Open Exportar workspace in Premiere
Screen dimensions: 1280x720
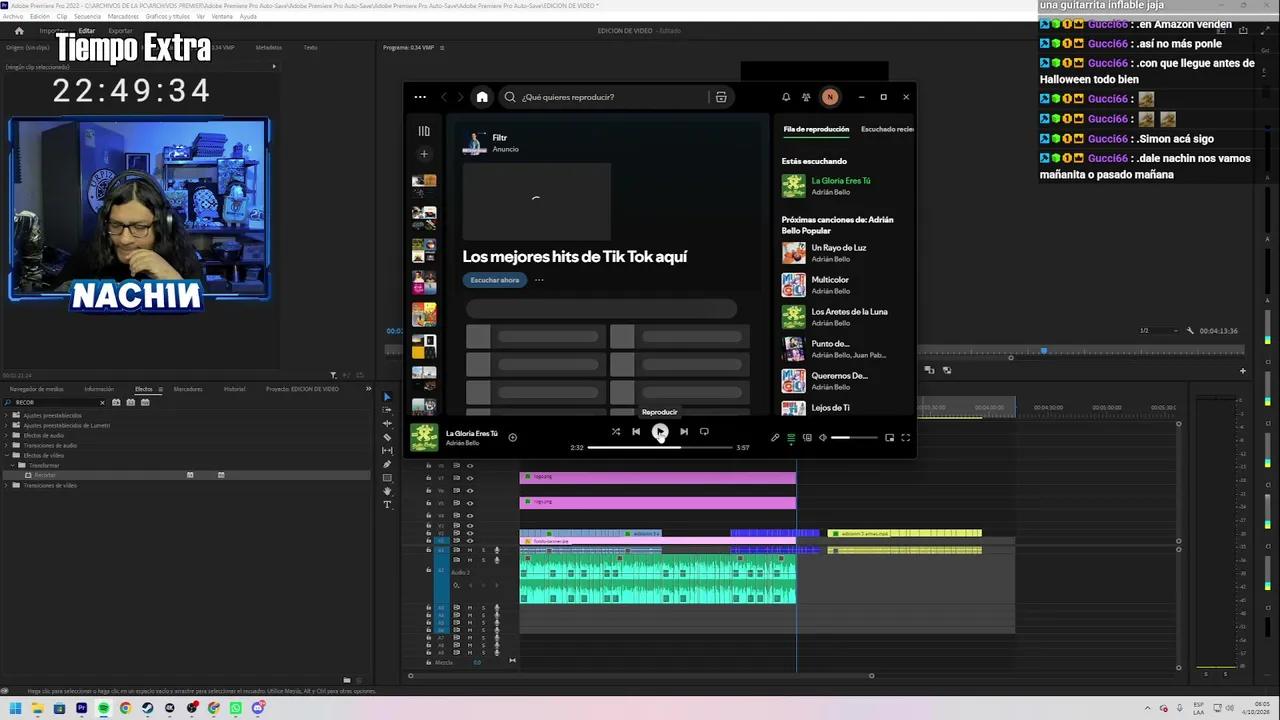click(120, 31)
